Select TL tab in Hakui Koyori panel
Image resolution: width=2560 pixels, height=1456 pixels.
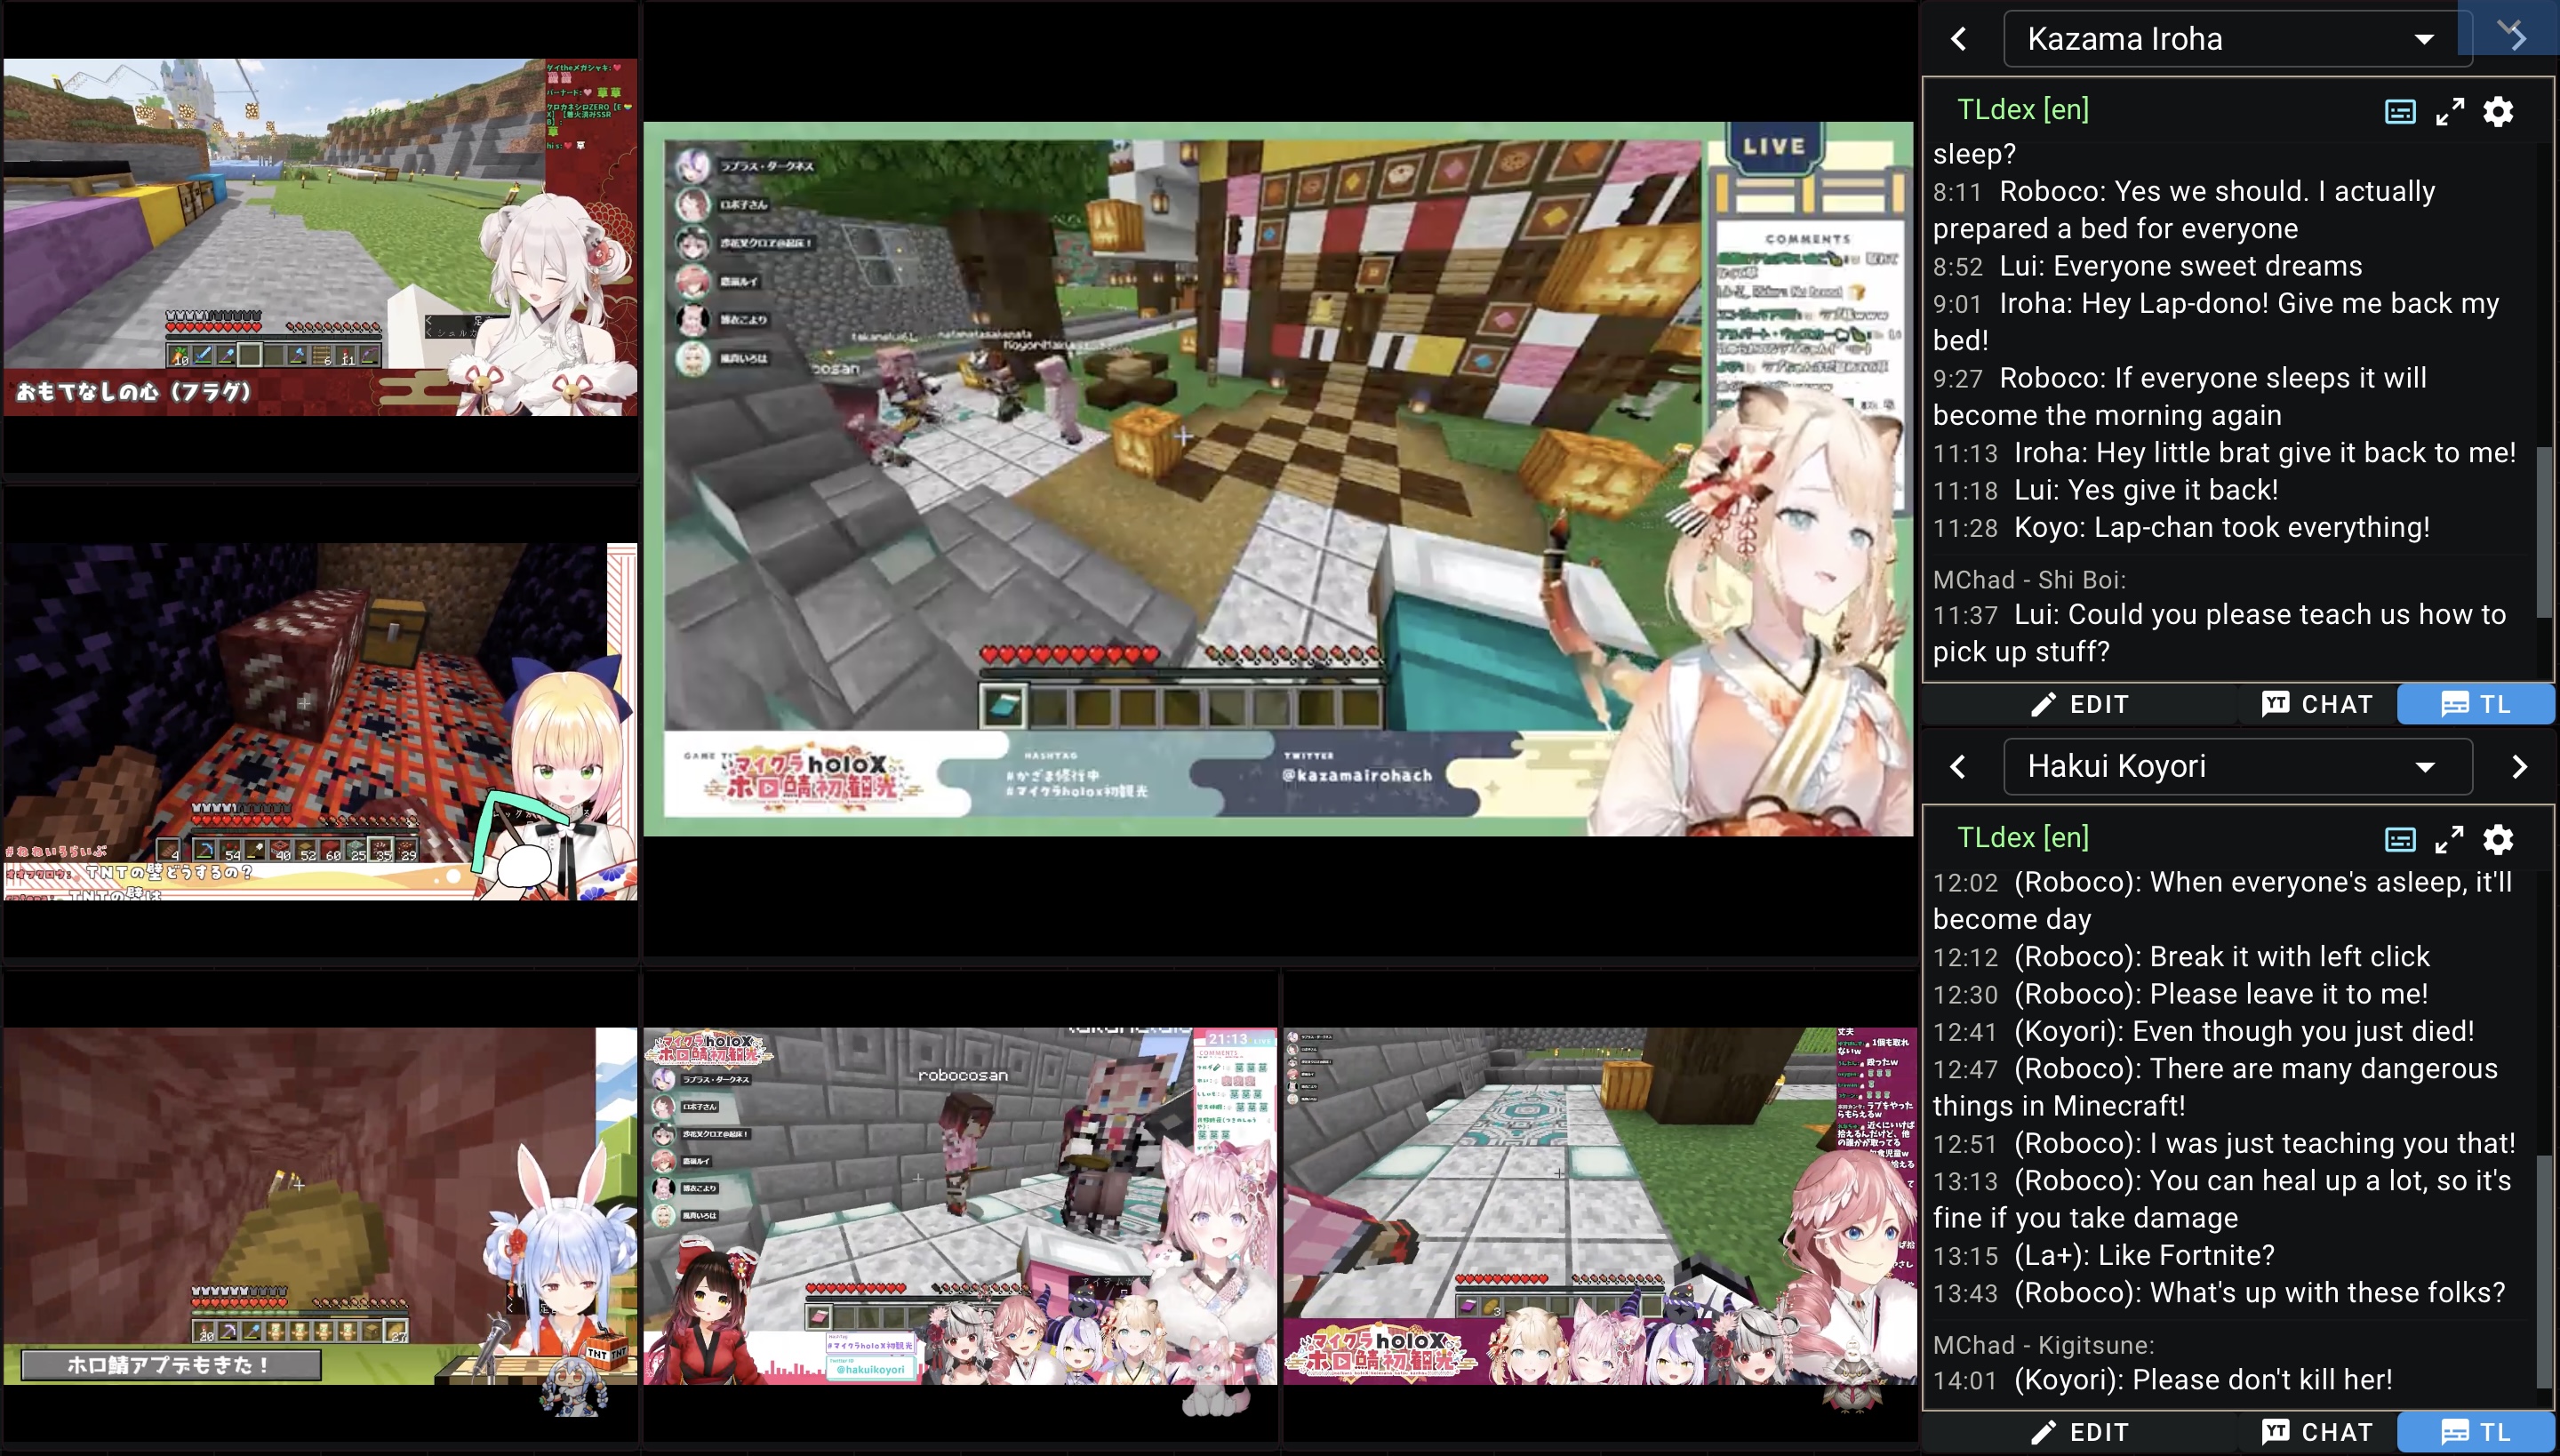click(x=2476, y=1432)
